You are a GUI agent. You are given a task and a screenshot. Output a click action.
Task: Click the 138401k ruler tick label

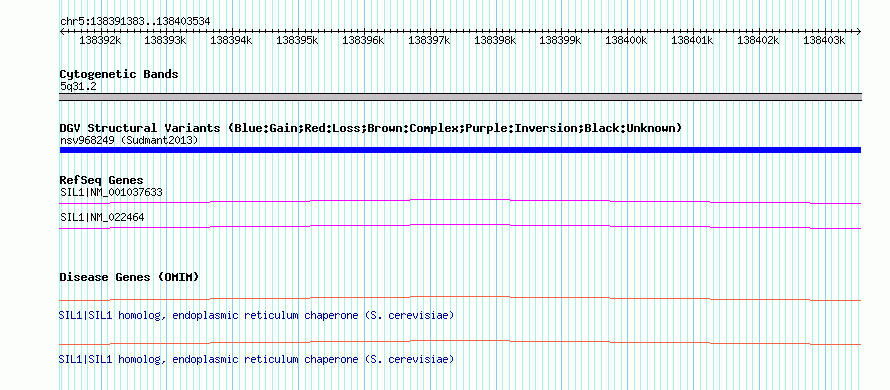[x=692, y=40]
